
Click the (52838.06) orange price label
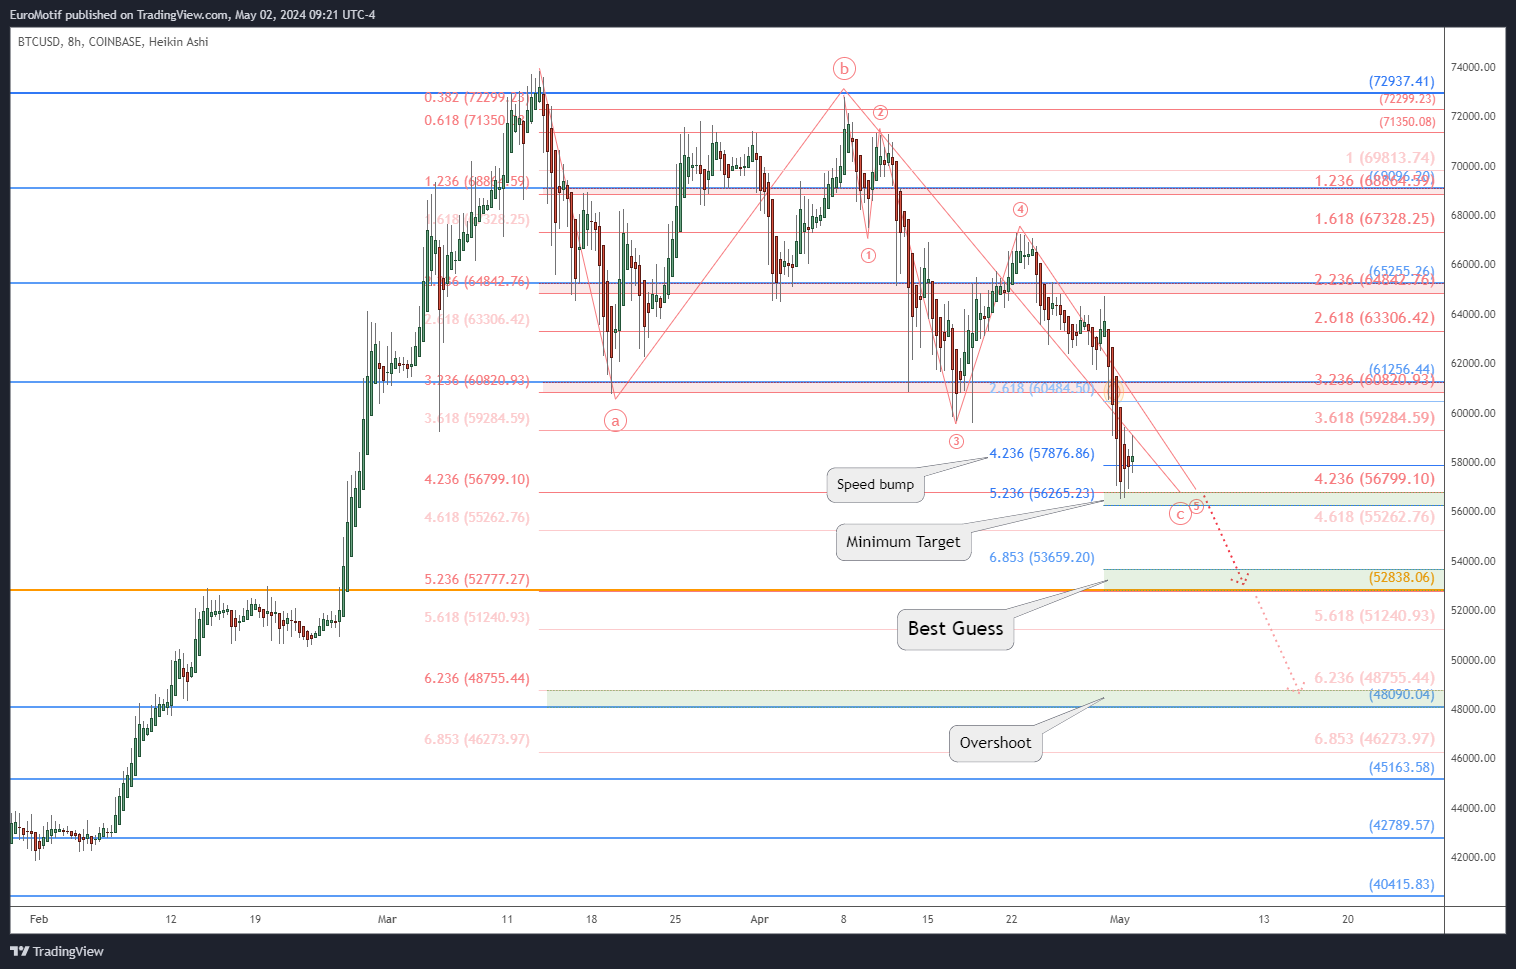(1401, 577)
